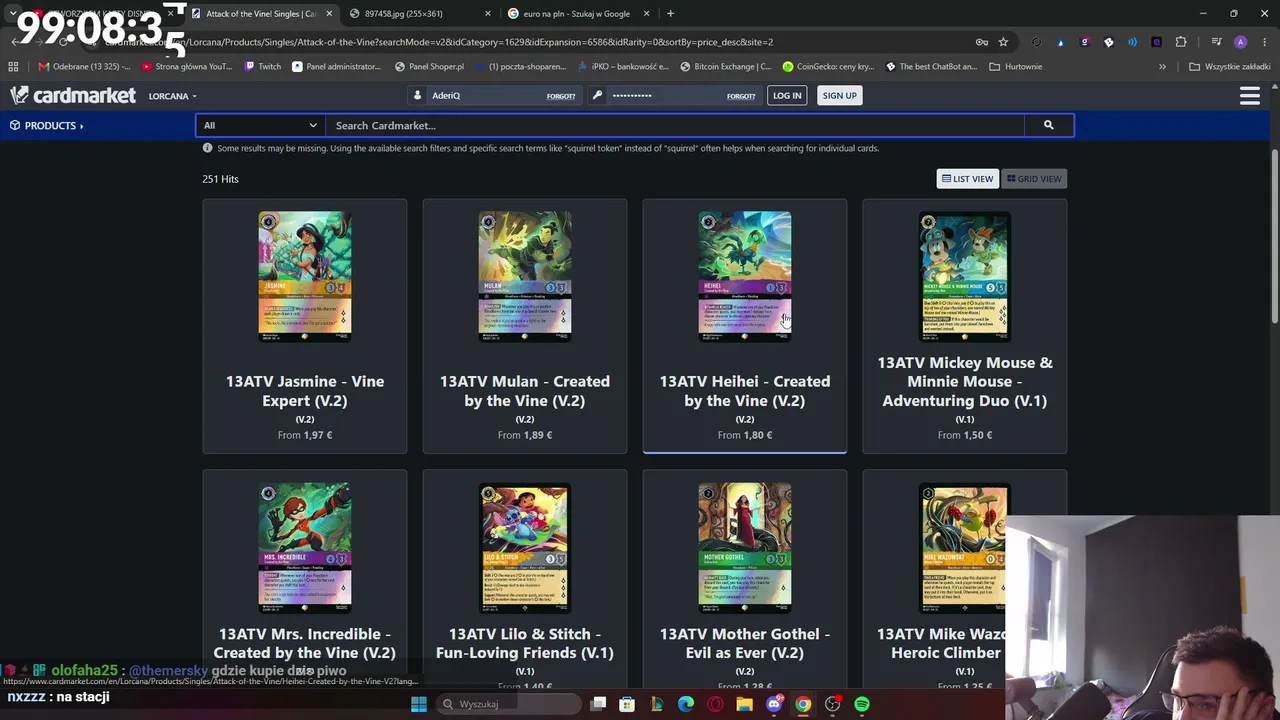This screenshot has height=720, width=1280.
Task: Switch to Grid View
Action: [1034, 179]
